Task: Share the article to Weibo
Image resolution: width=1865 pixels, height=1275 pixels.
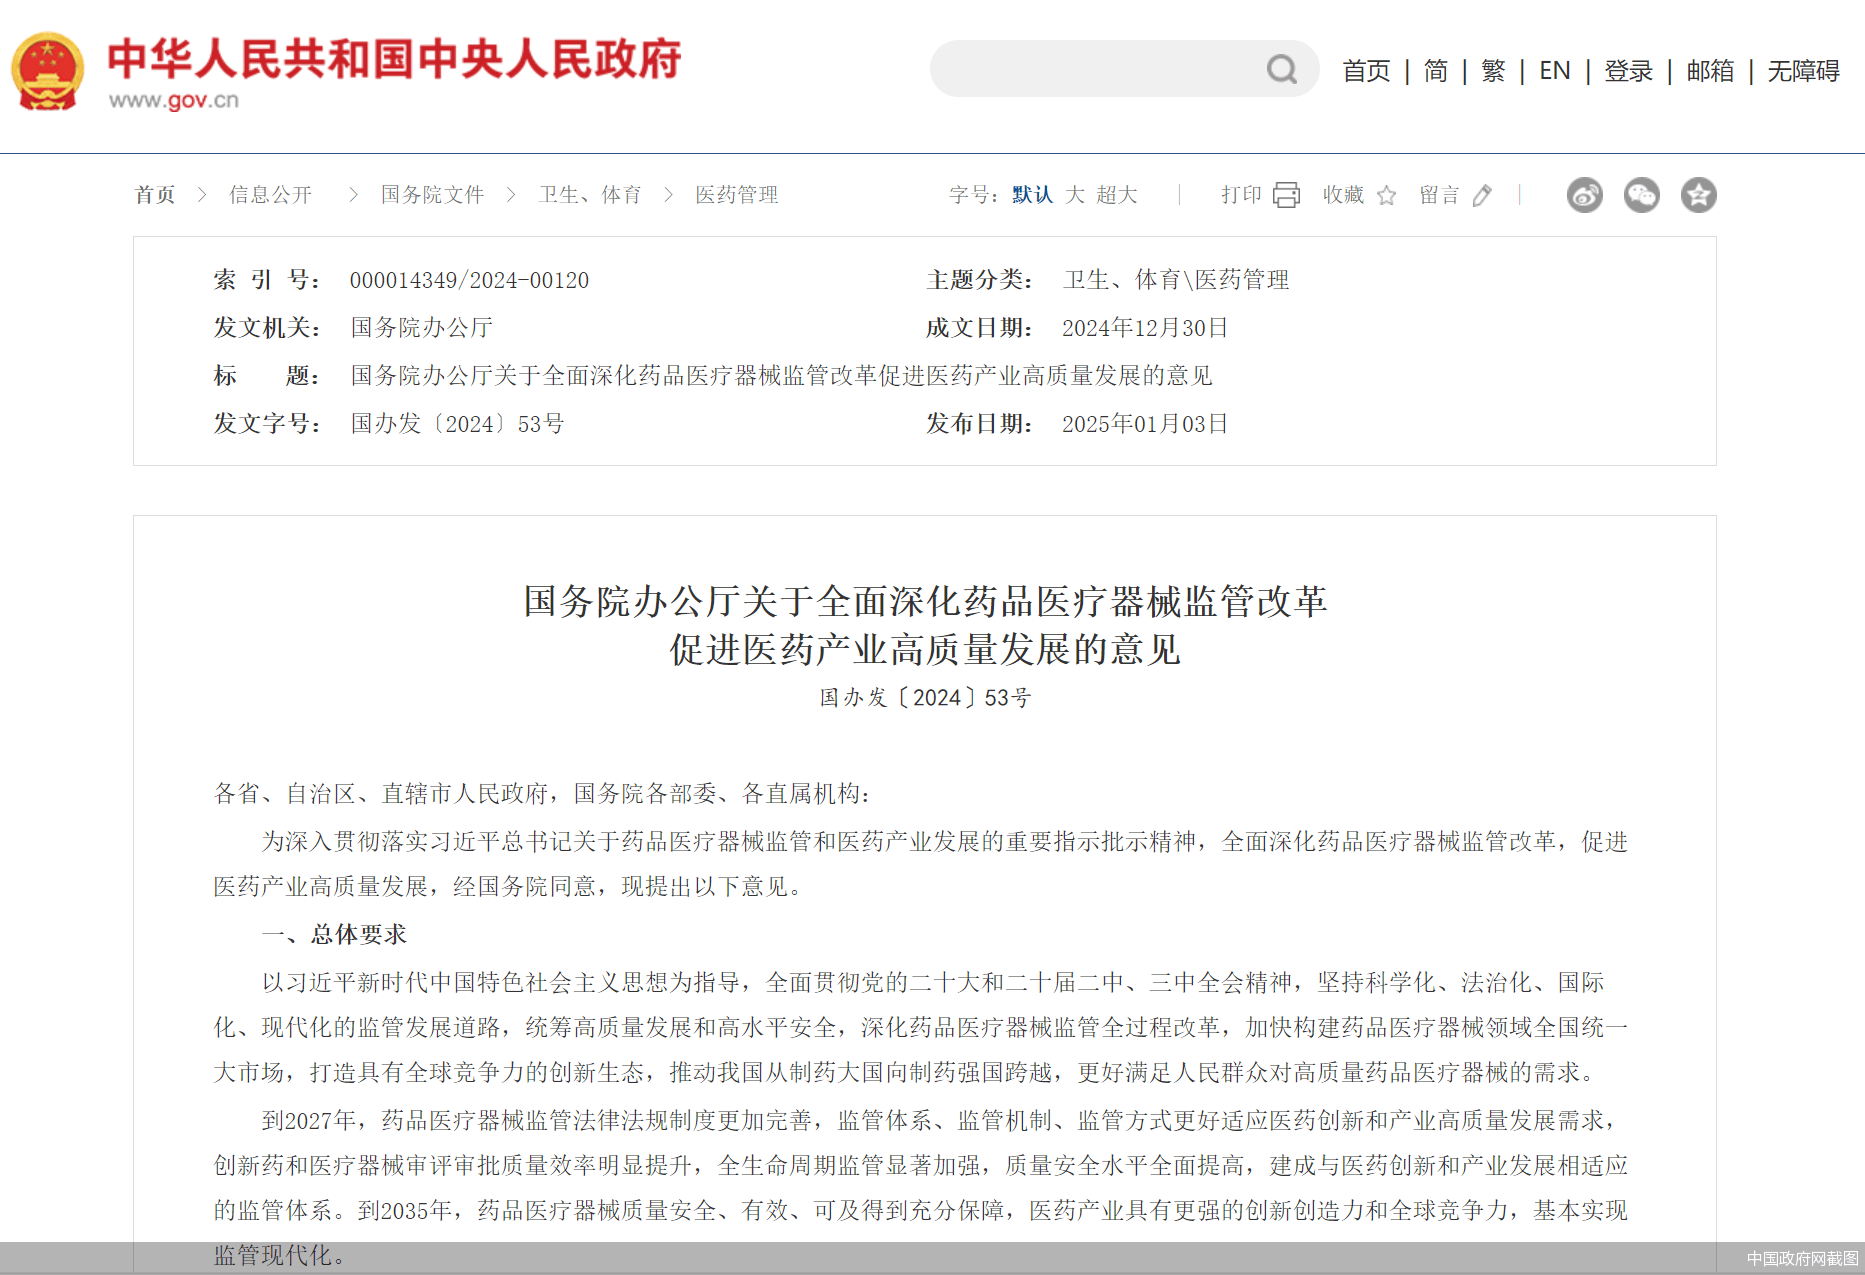Action: click(1584, 195)
